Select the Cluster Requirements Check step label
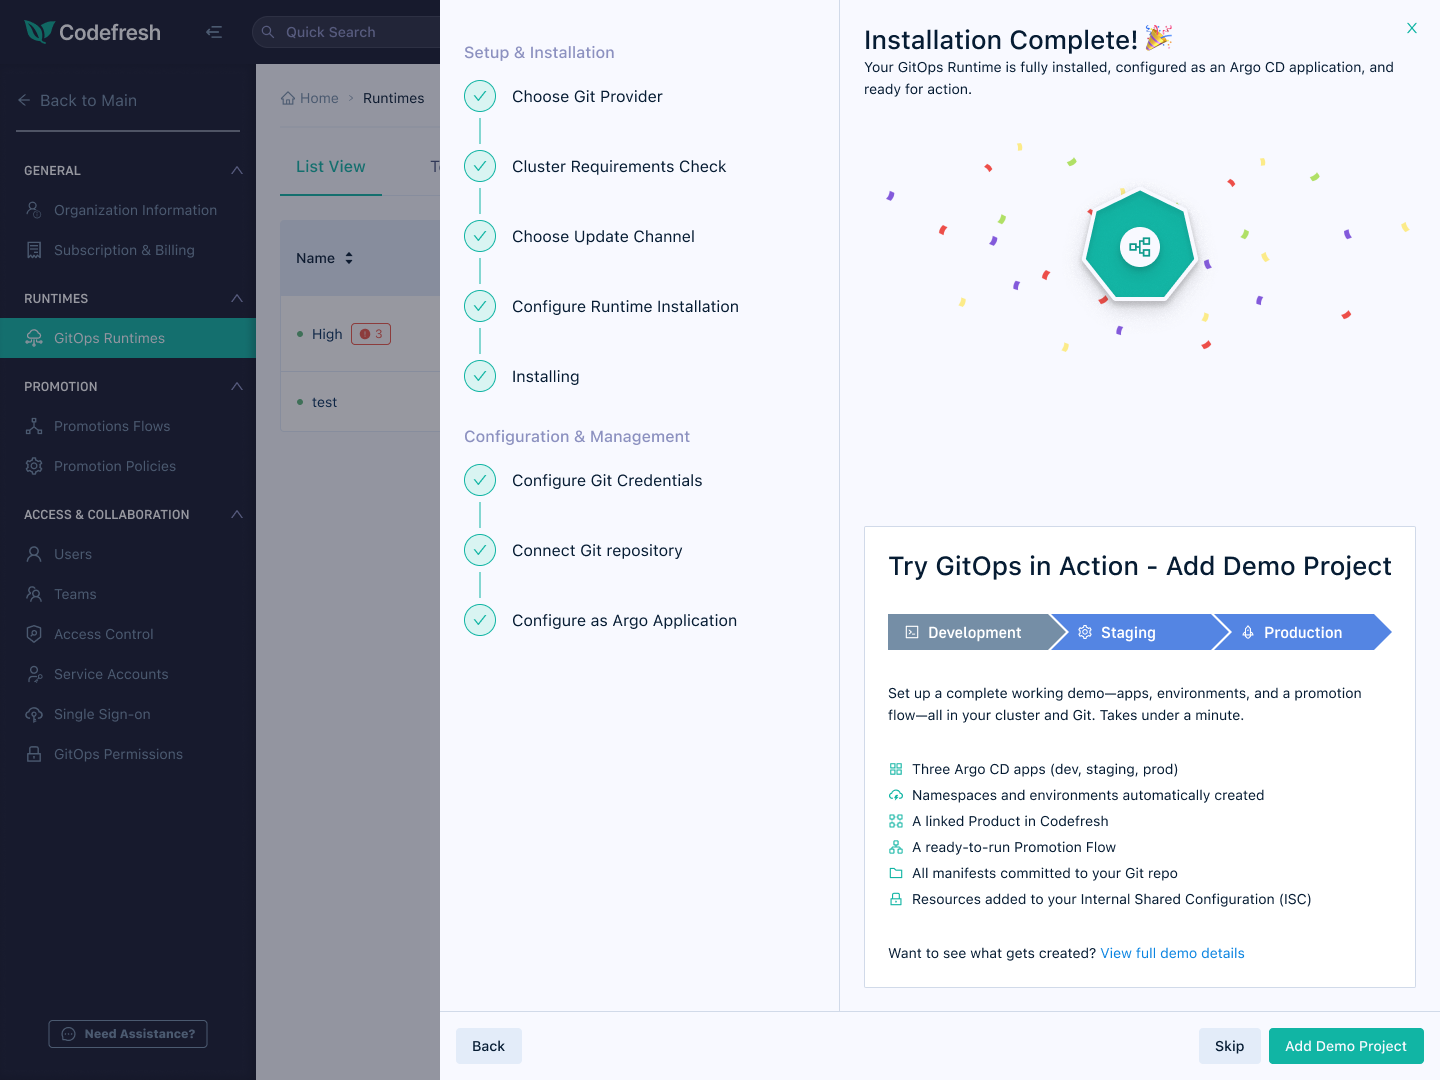This screenshot has width=1440, height=1080. (619, 166)
